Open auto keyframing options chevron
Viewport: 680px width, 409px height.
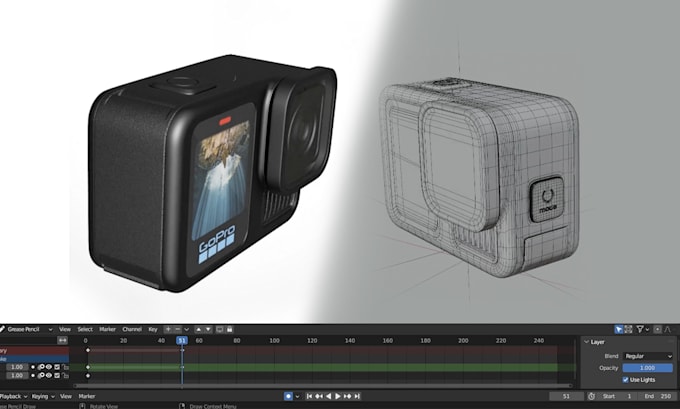click(x=298, y=396)
